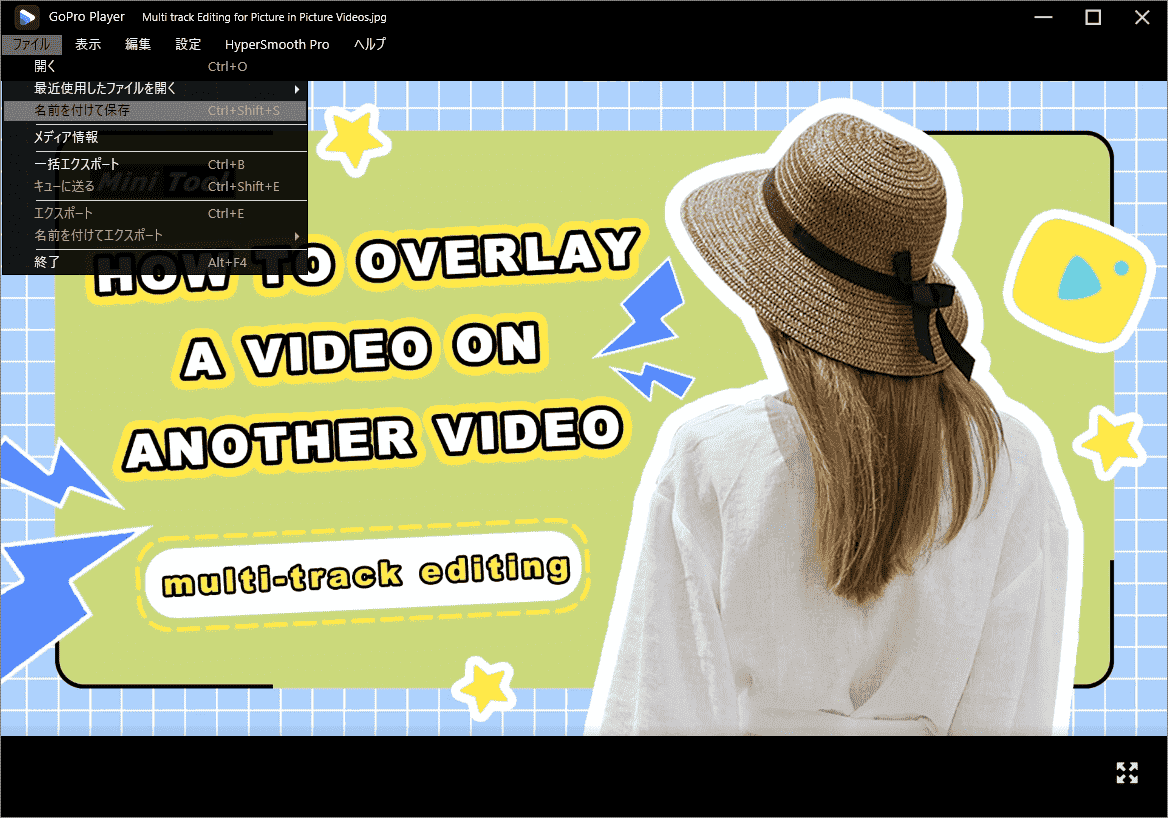
Task: Expand the 最近使用したファイルを開く submenu arrow
Action: (296, 88)
